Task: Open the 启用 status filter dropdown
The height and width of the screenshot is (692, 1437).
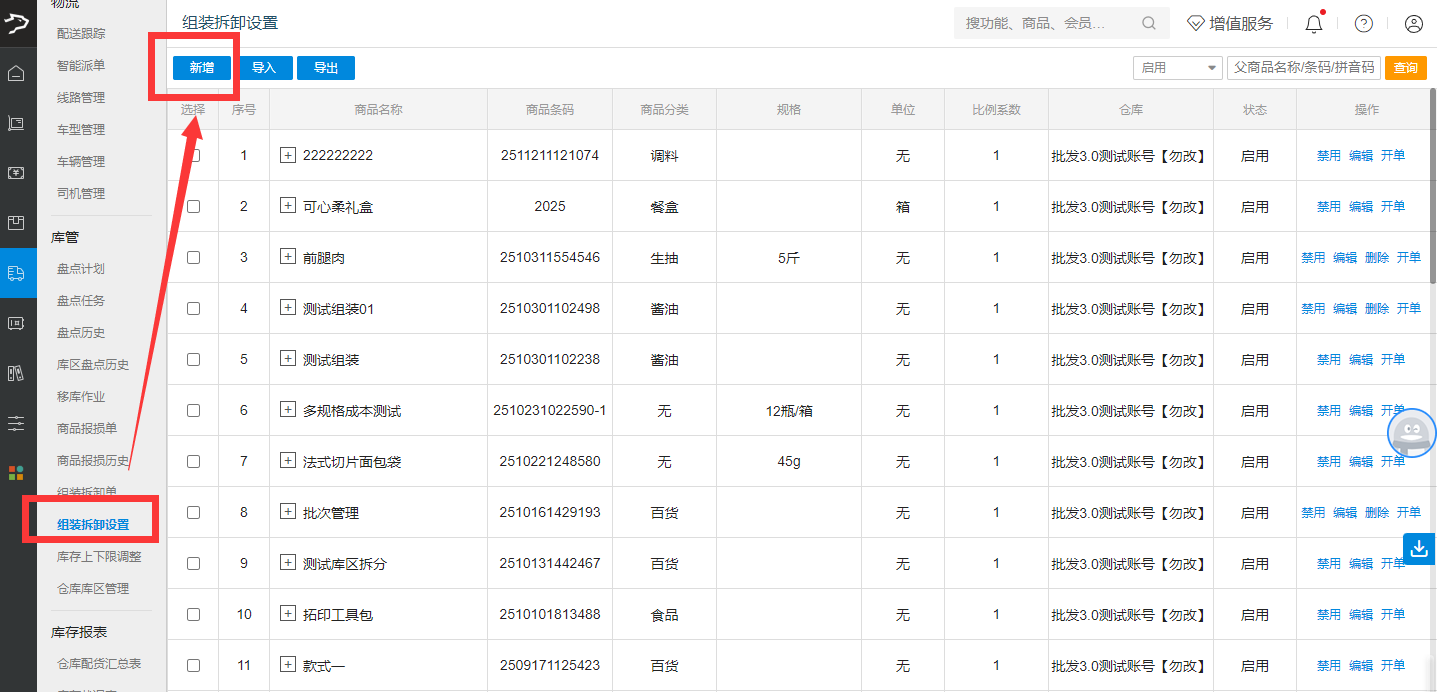Action: click(x=1178, y=68)
